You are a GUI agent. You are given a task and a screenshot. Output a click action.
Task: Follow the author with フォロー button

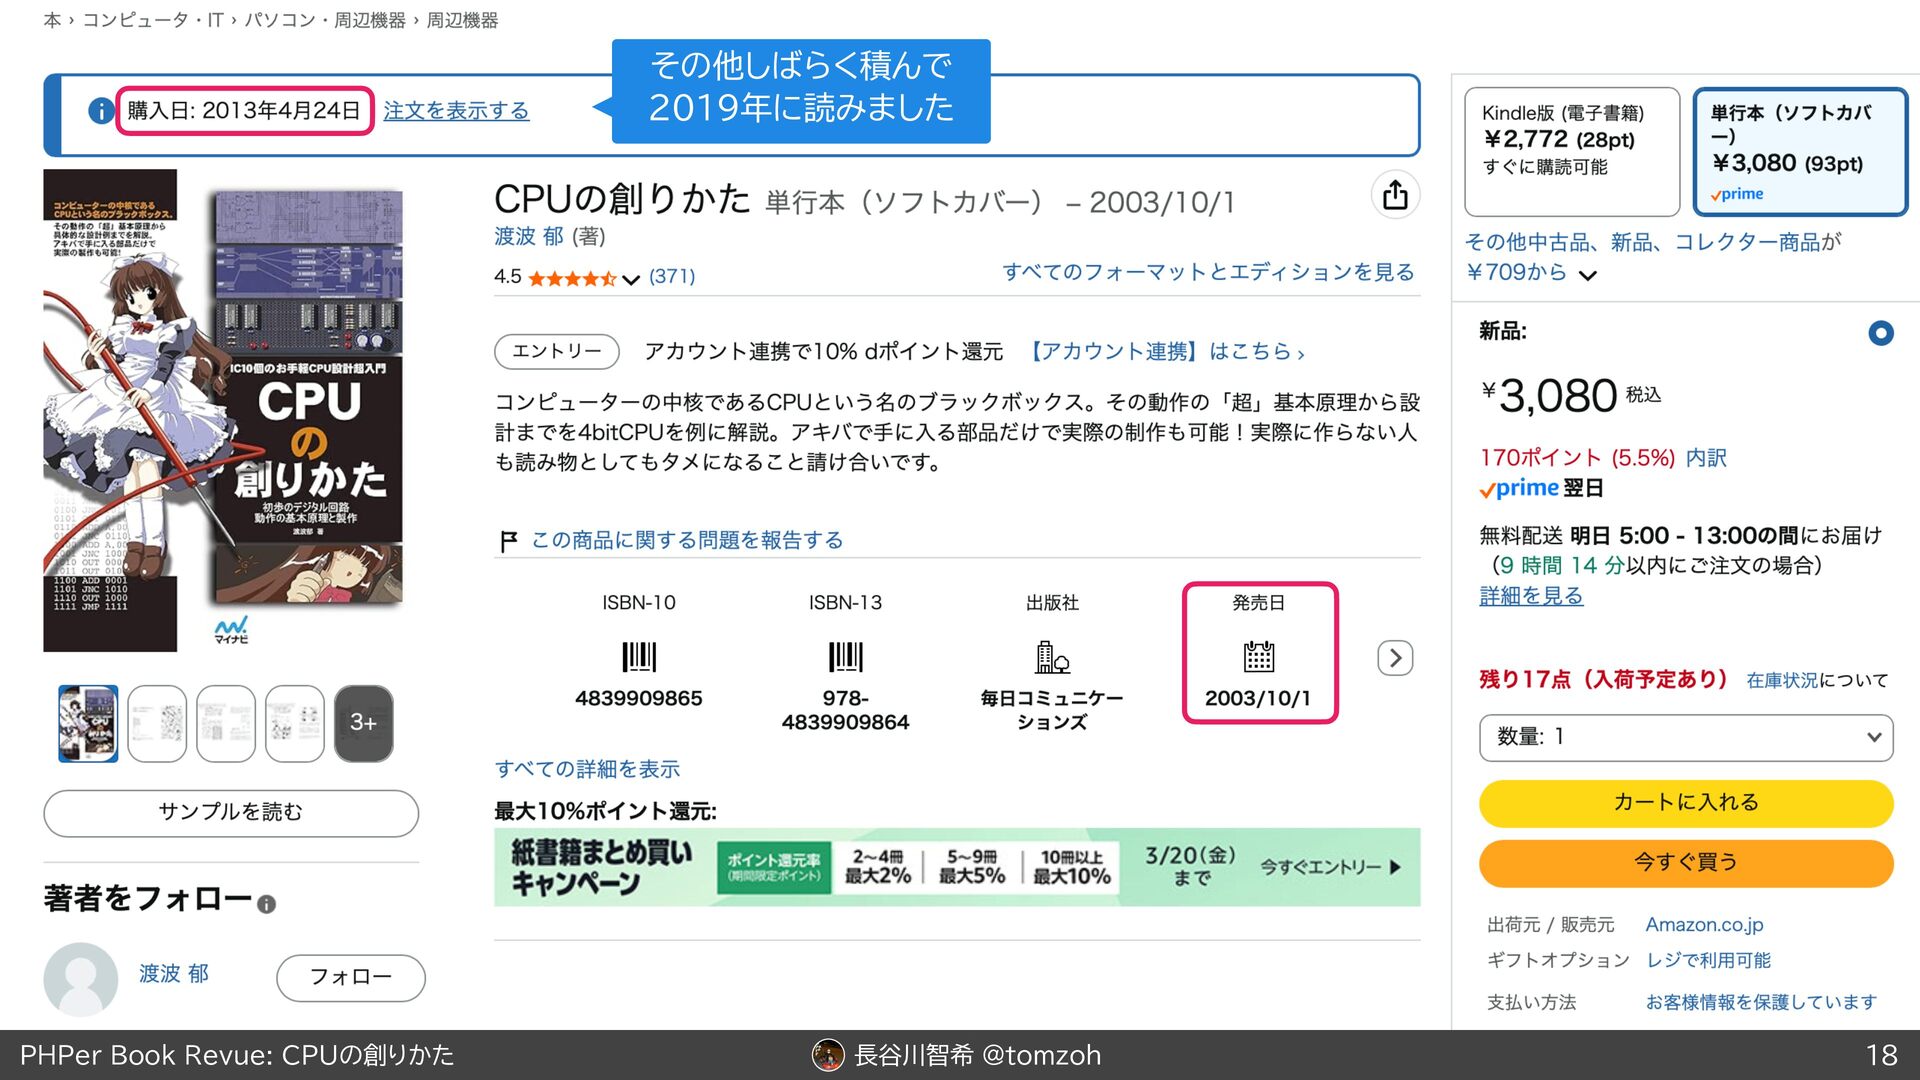(x=350, y=977)
